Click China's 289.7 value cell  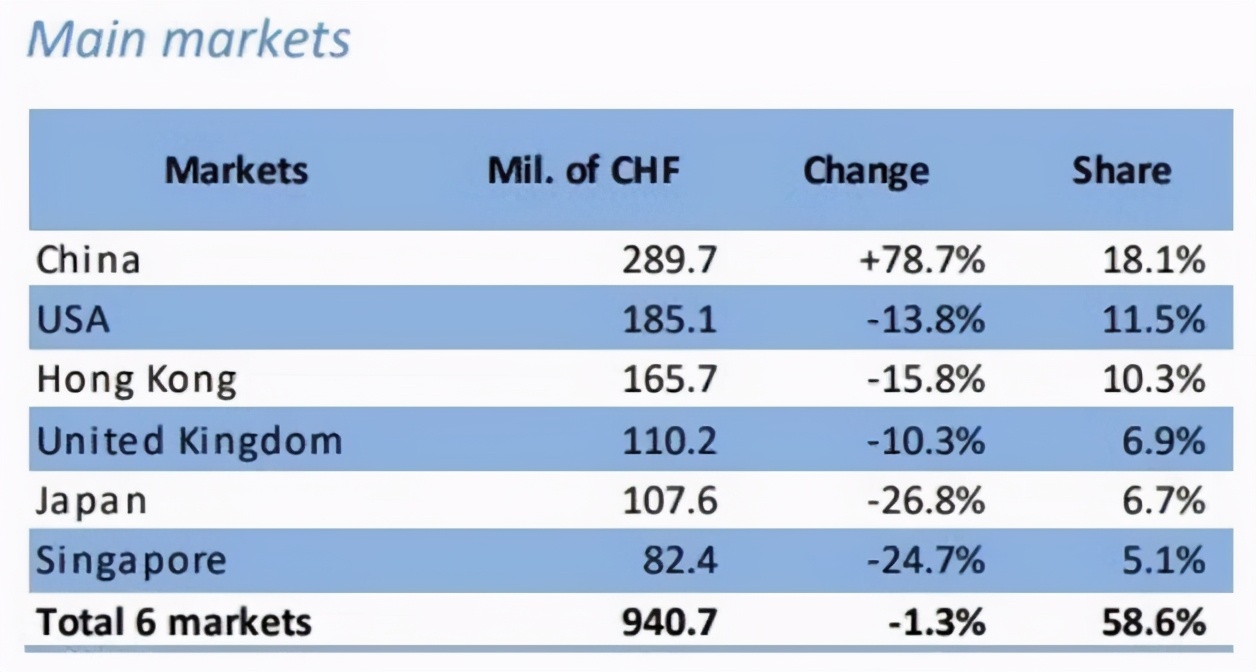coord(670,261)
